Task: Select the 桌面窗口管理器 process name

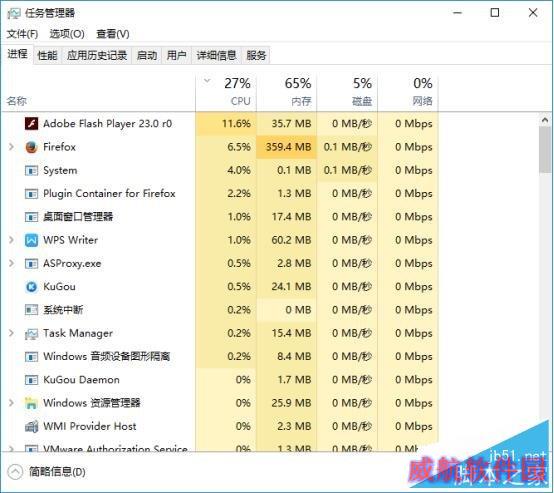Action: click(x=78, y=217)
